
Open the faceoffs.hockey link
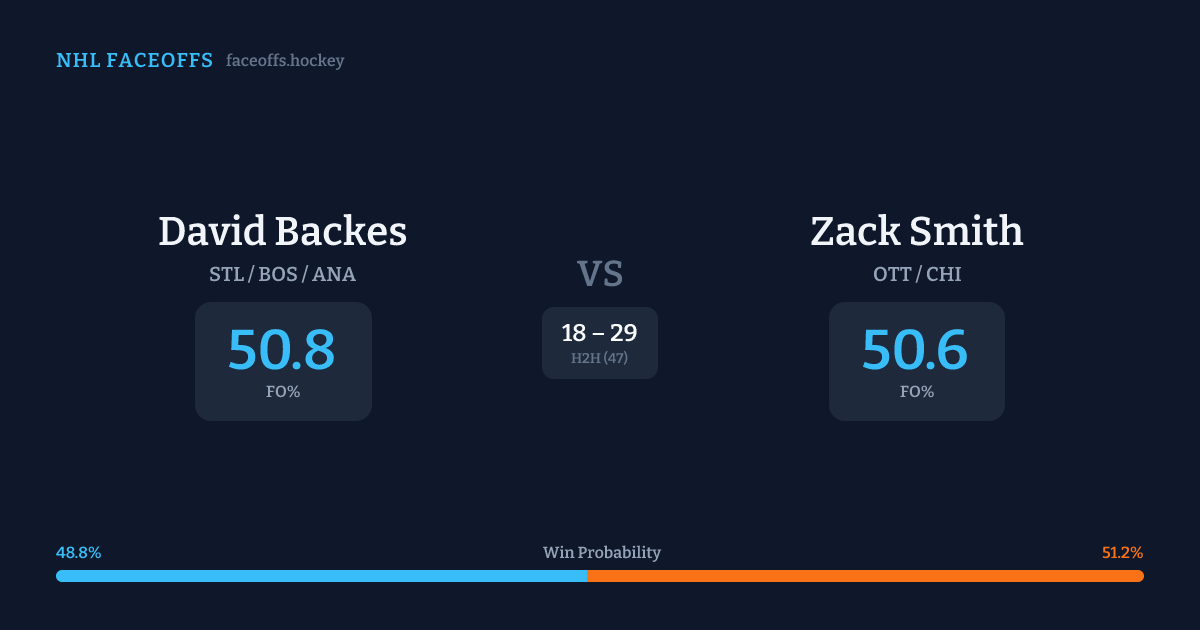tap(285, 61)
